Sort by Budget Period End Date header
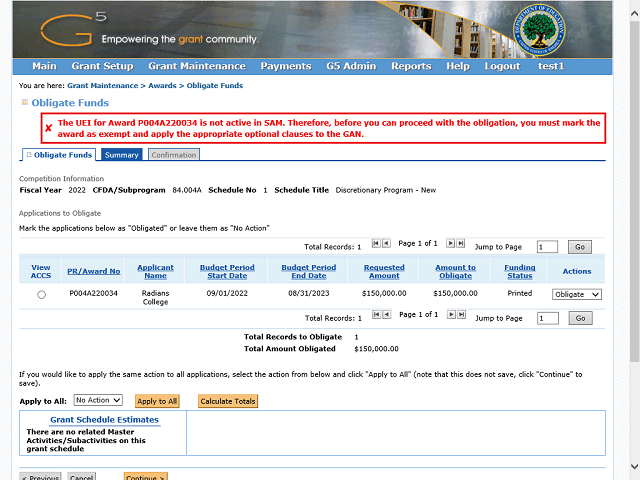 point(309,271)
